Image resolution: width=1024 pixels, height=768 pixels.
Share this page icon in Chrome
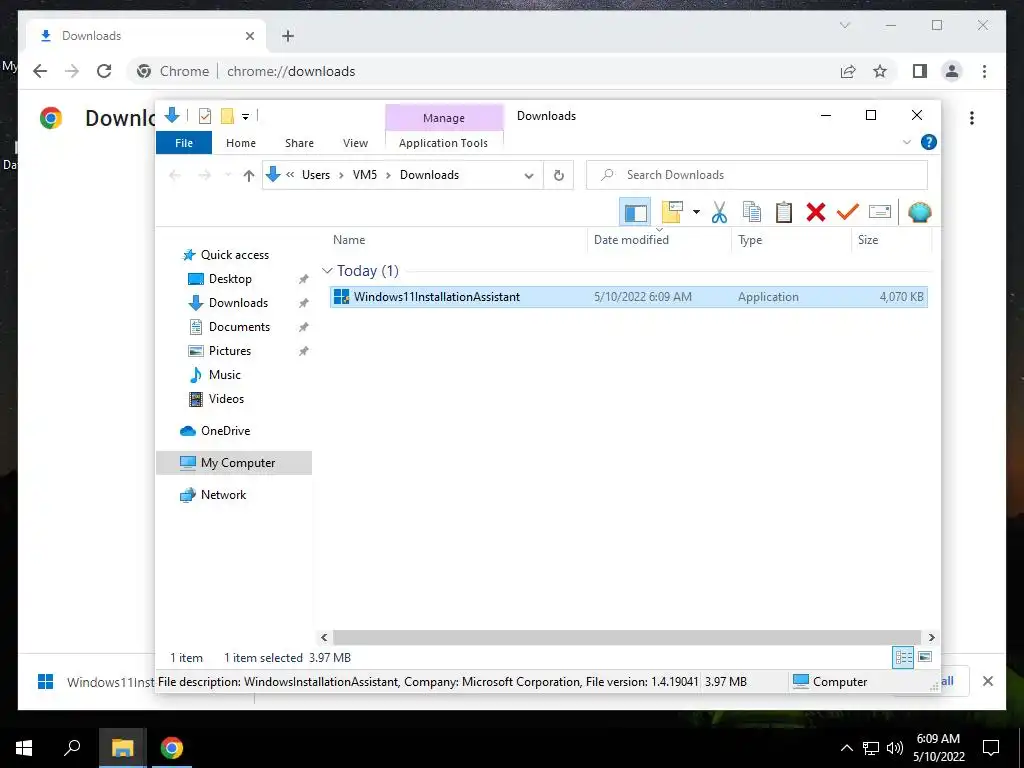(848, 71)
